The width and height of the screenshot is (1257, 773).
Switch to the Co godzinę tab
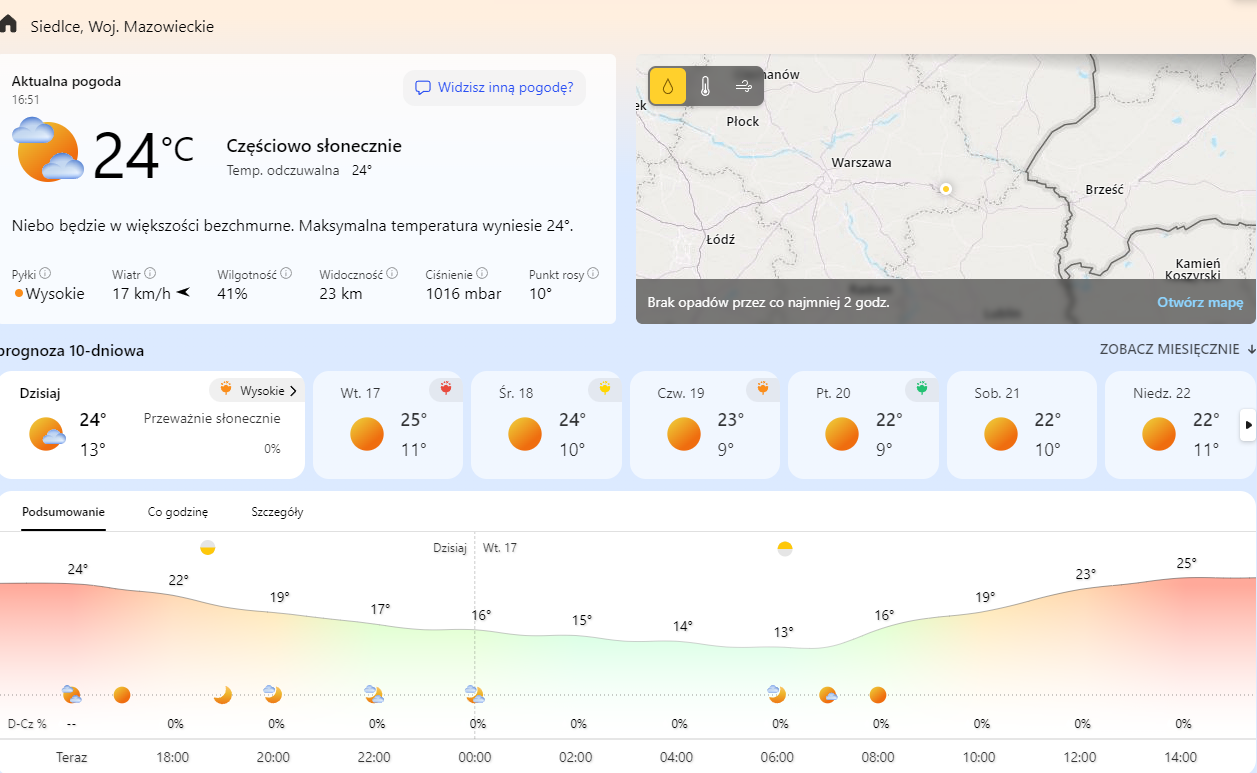(x=178, y=512)
